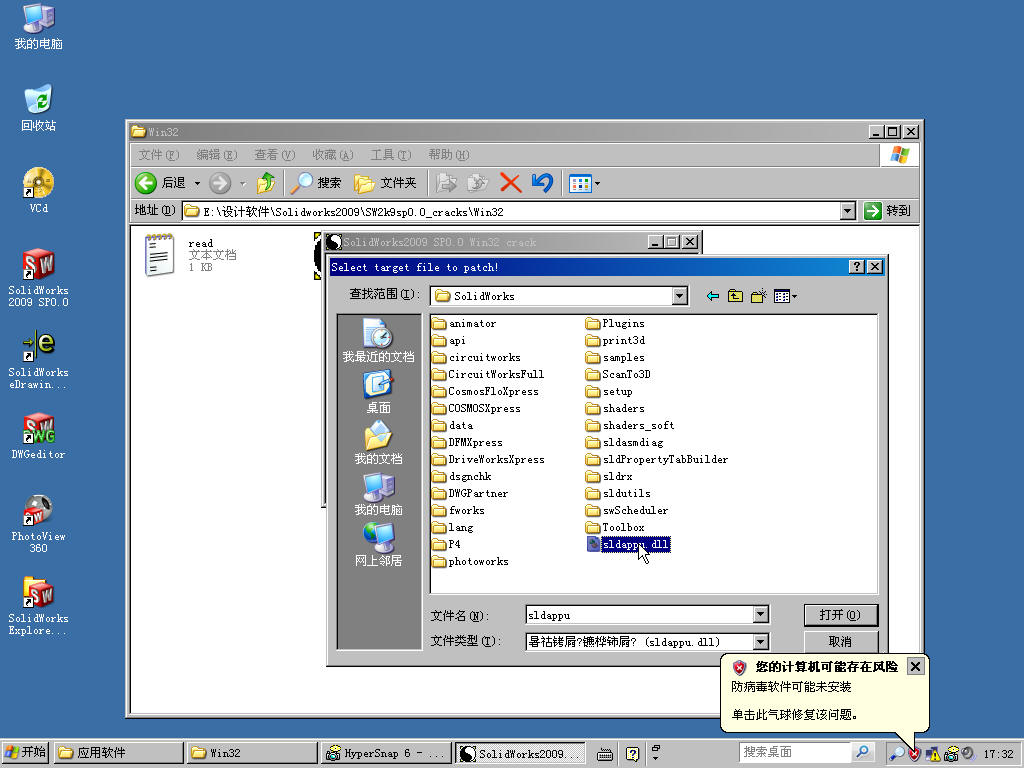Click the address bar path field
The width and height of the screenshot is (1024, 768).
[511, 211]
